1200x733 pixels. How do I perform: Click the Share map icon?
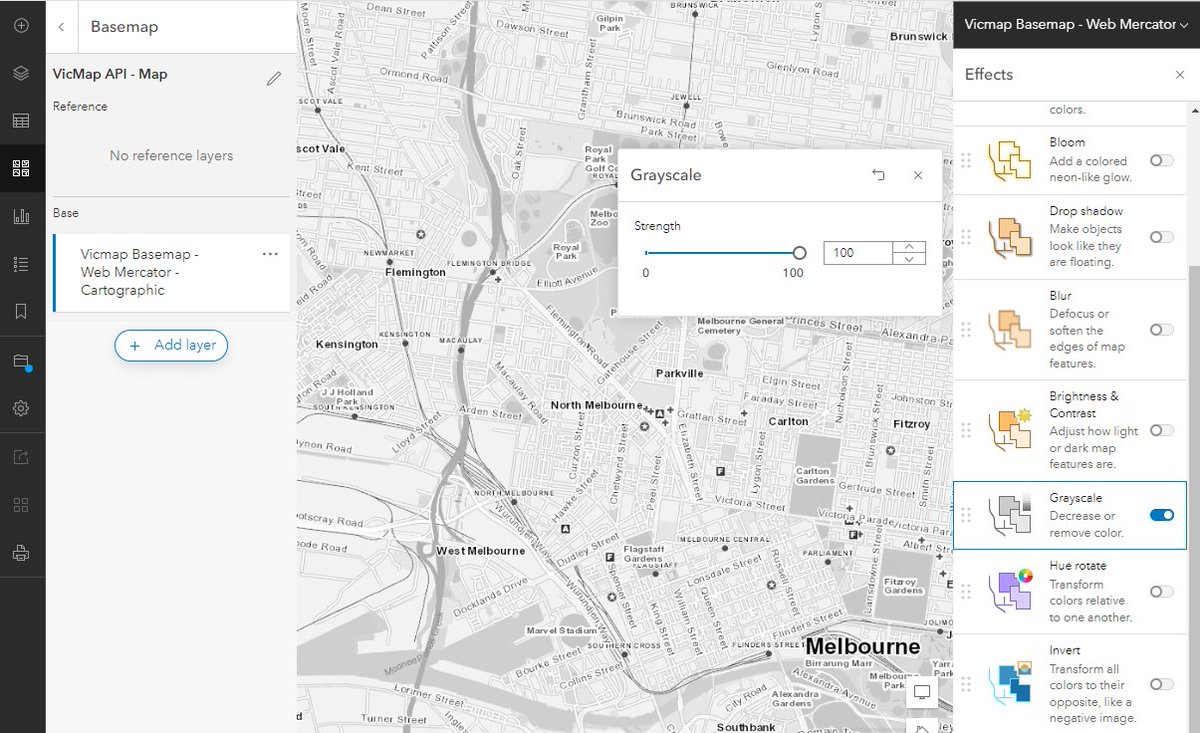(21, 457)
